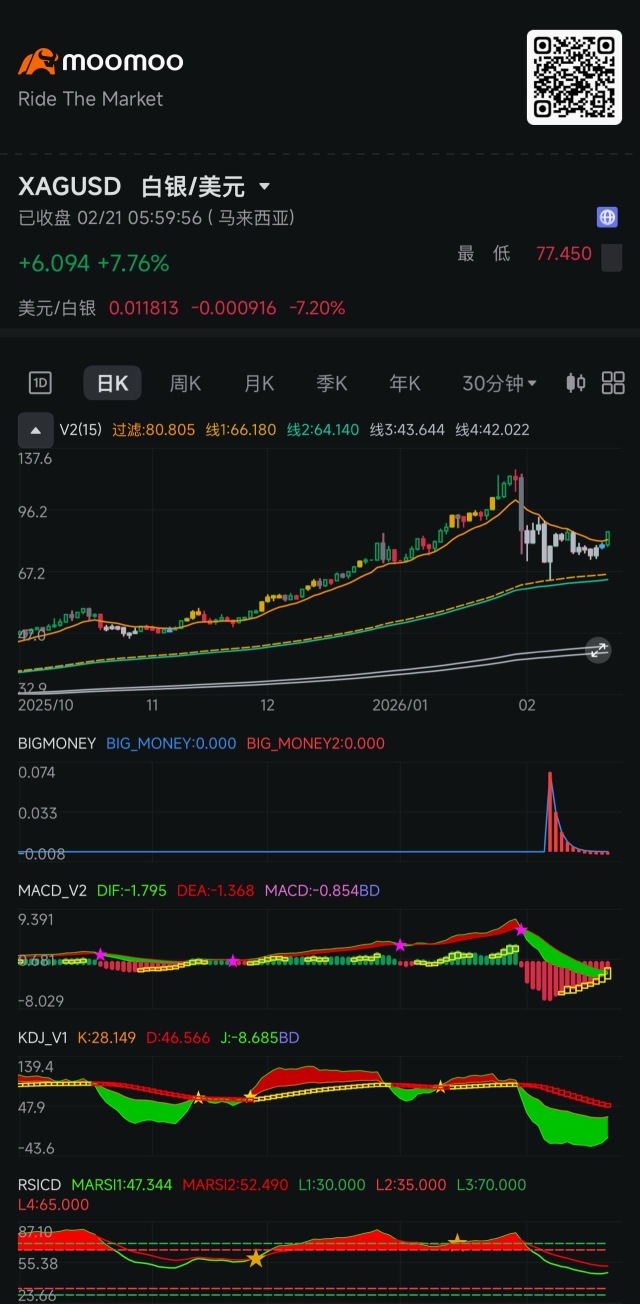
Task: Tap the 137.6 price axis label
Action: (35, 458)
